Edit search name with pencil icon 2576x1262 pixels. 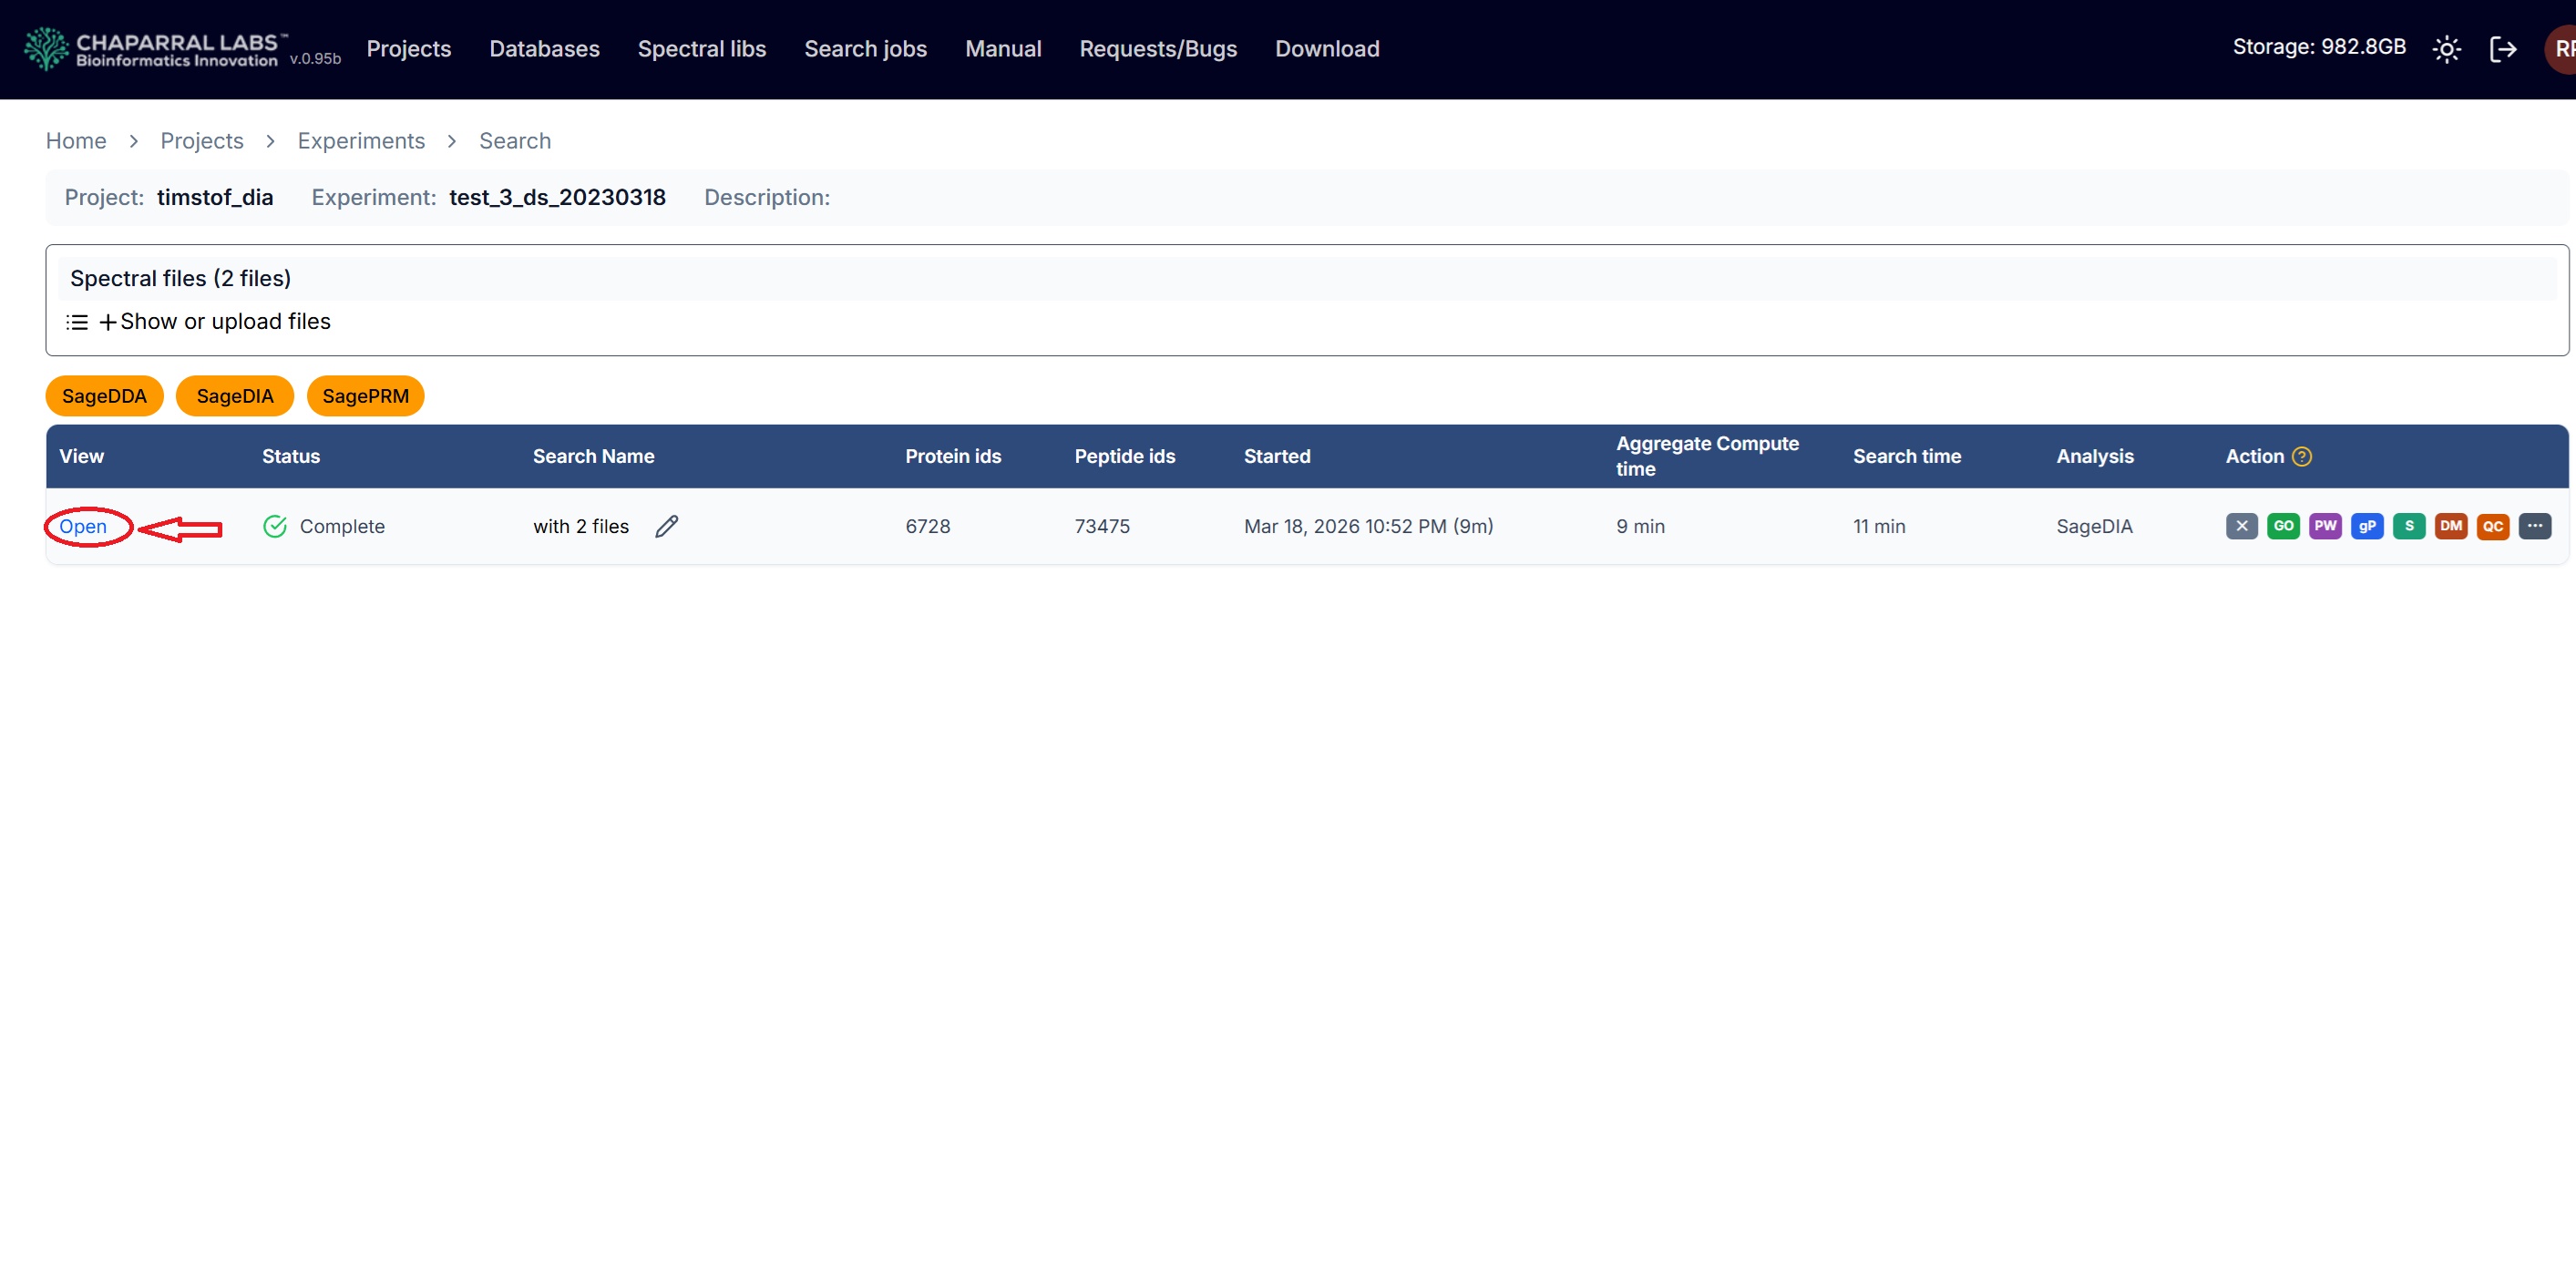click(x=667, y=526)
